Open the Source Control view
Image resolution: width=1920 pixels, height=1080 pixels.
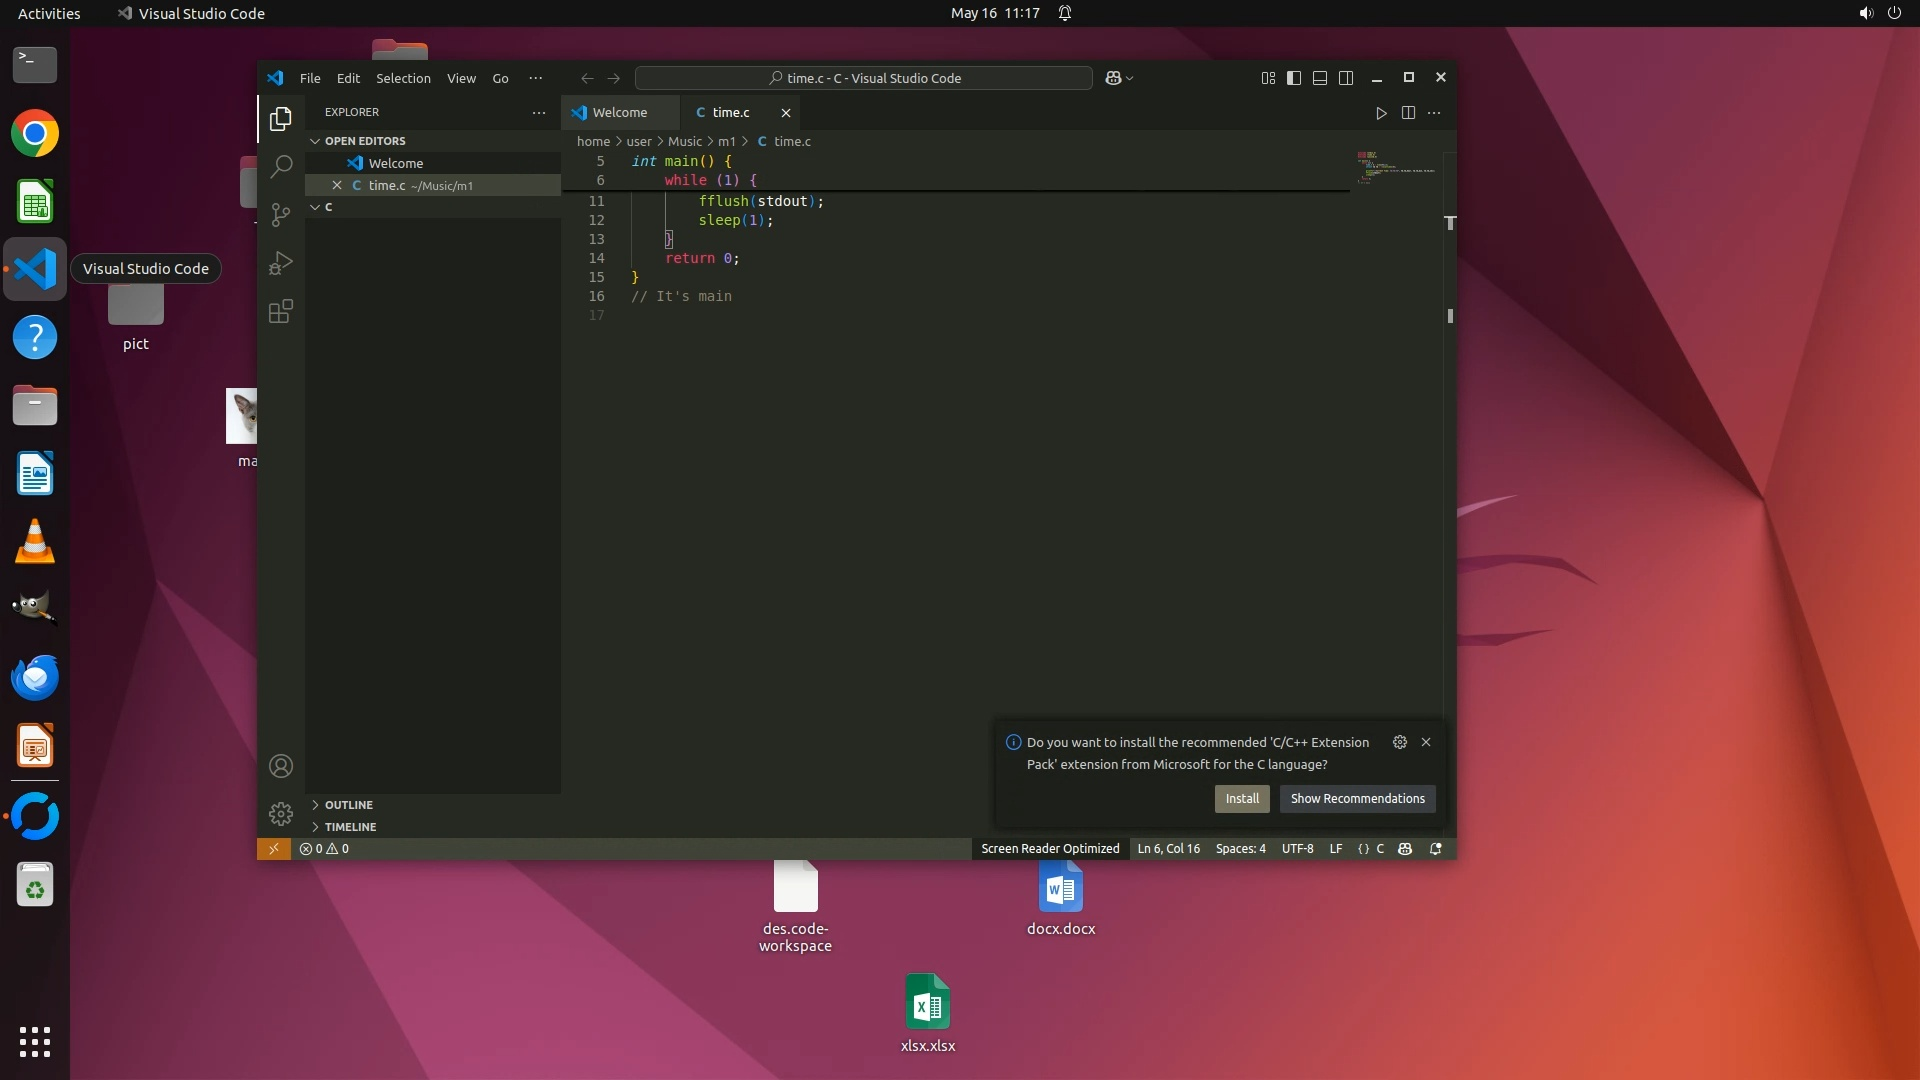point(281,214)
